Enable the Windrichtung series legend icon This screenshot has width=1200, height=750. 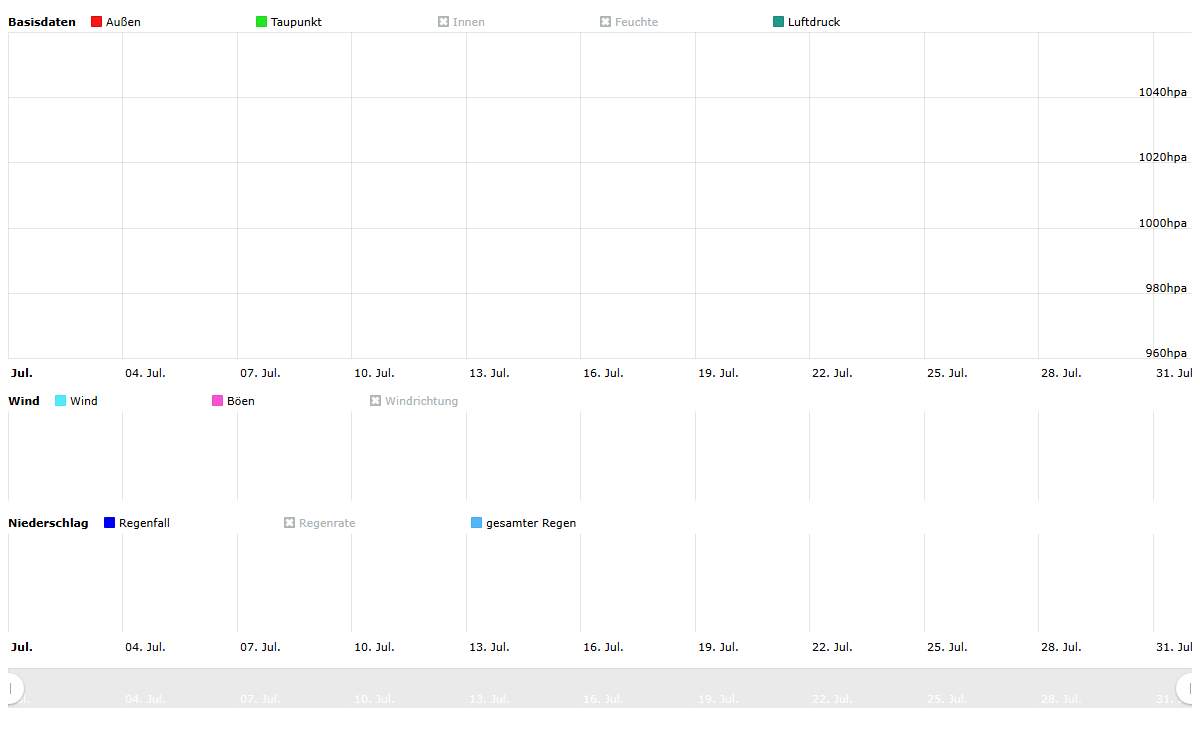tap(375, 401)
